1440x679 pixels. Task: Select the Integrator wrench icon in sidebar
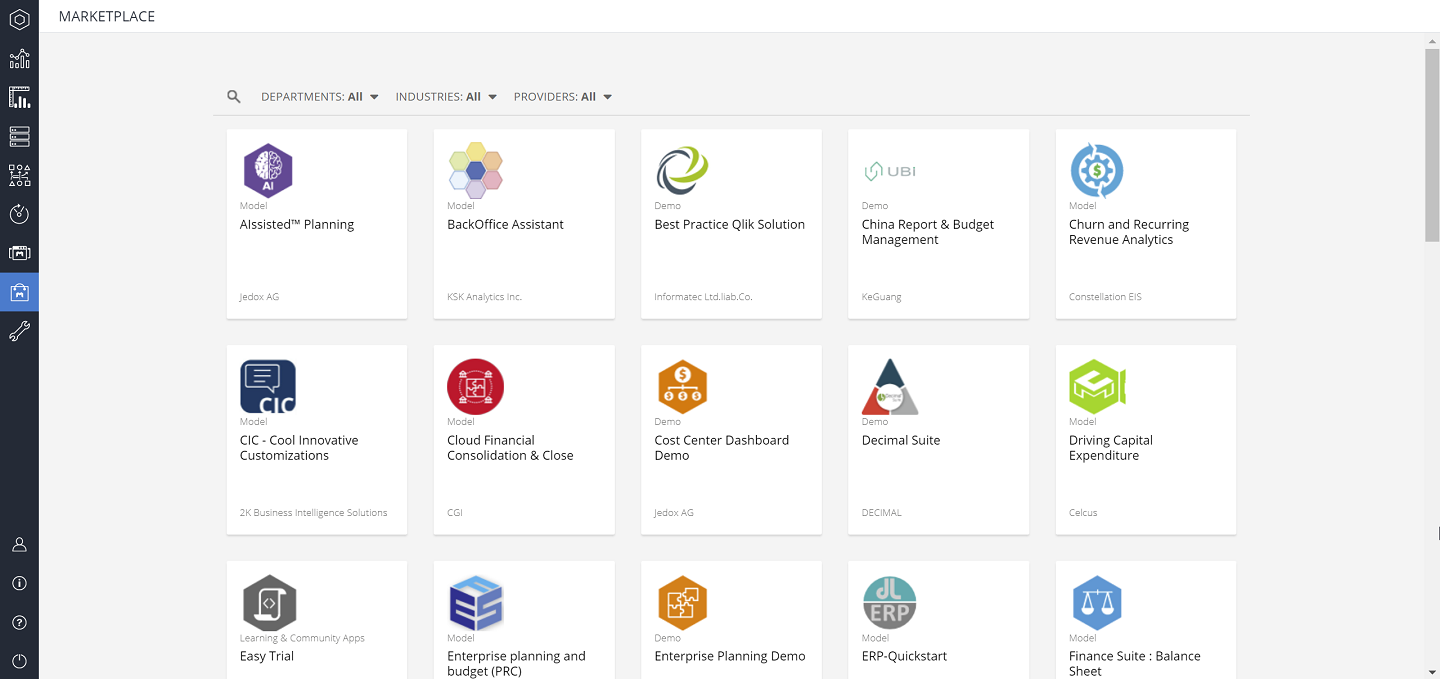pyautogui.click(x=20, y=331)
